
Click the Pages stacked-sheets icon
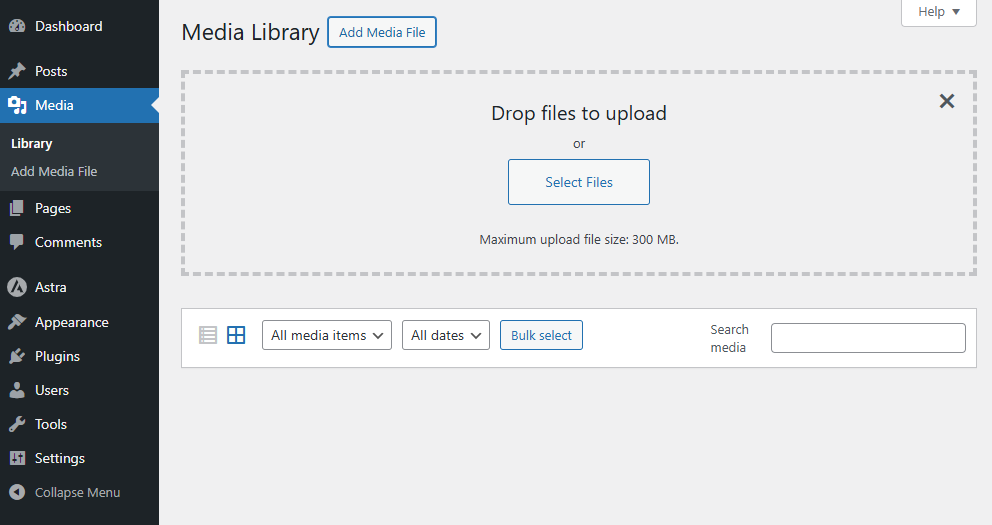pyautogui.click(x=17, y=208)
